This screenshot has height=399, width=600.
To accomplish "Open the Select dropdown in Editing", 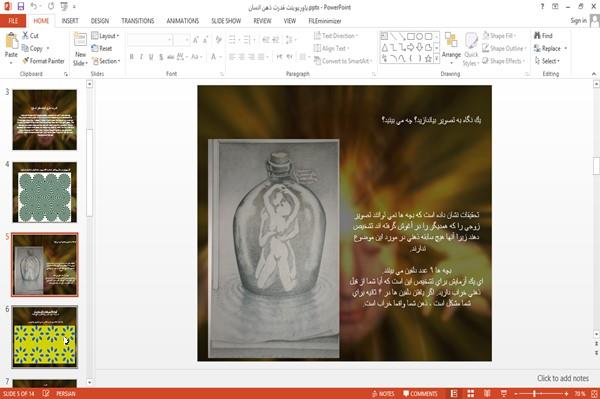I will coord(547,61).
